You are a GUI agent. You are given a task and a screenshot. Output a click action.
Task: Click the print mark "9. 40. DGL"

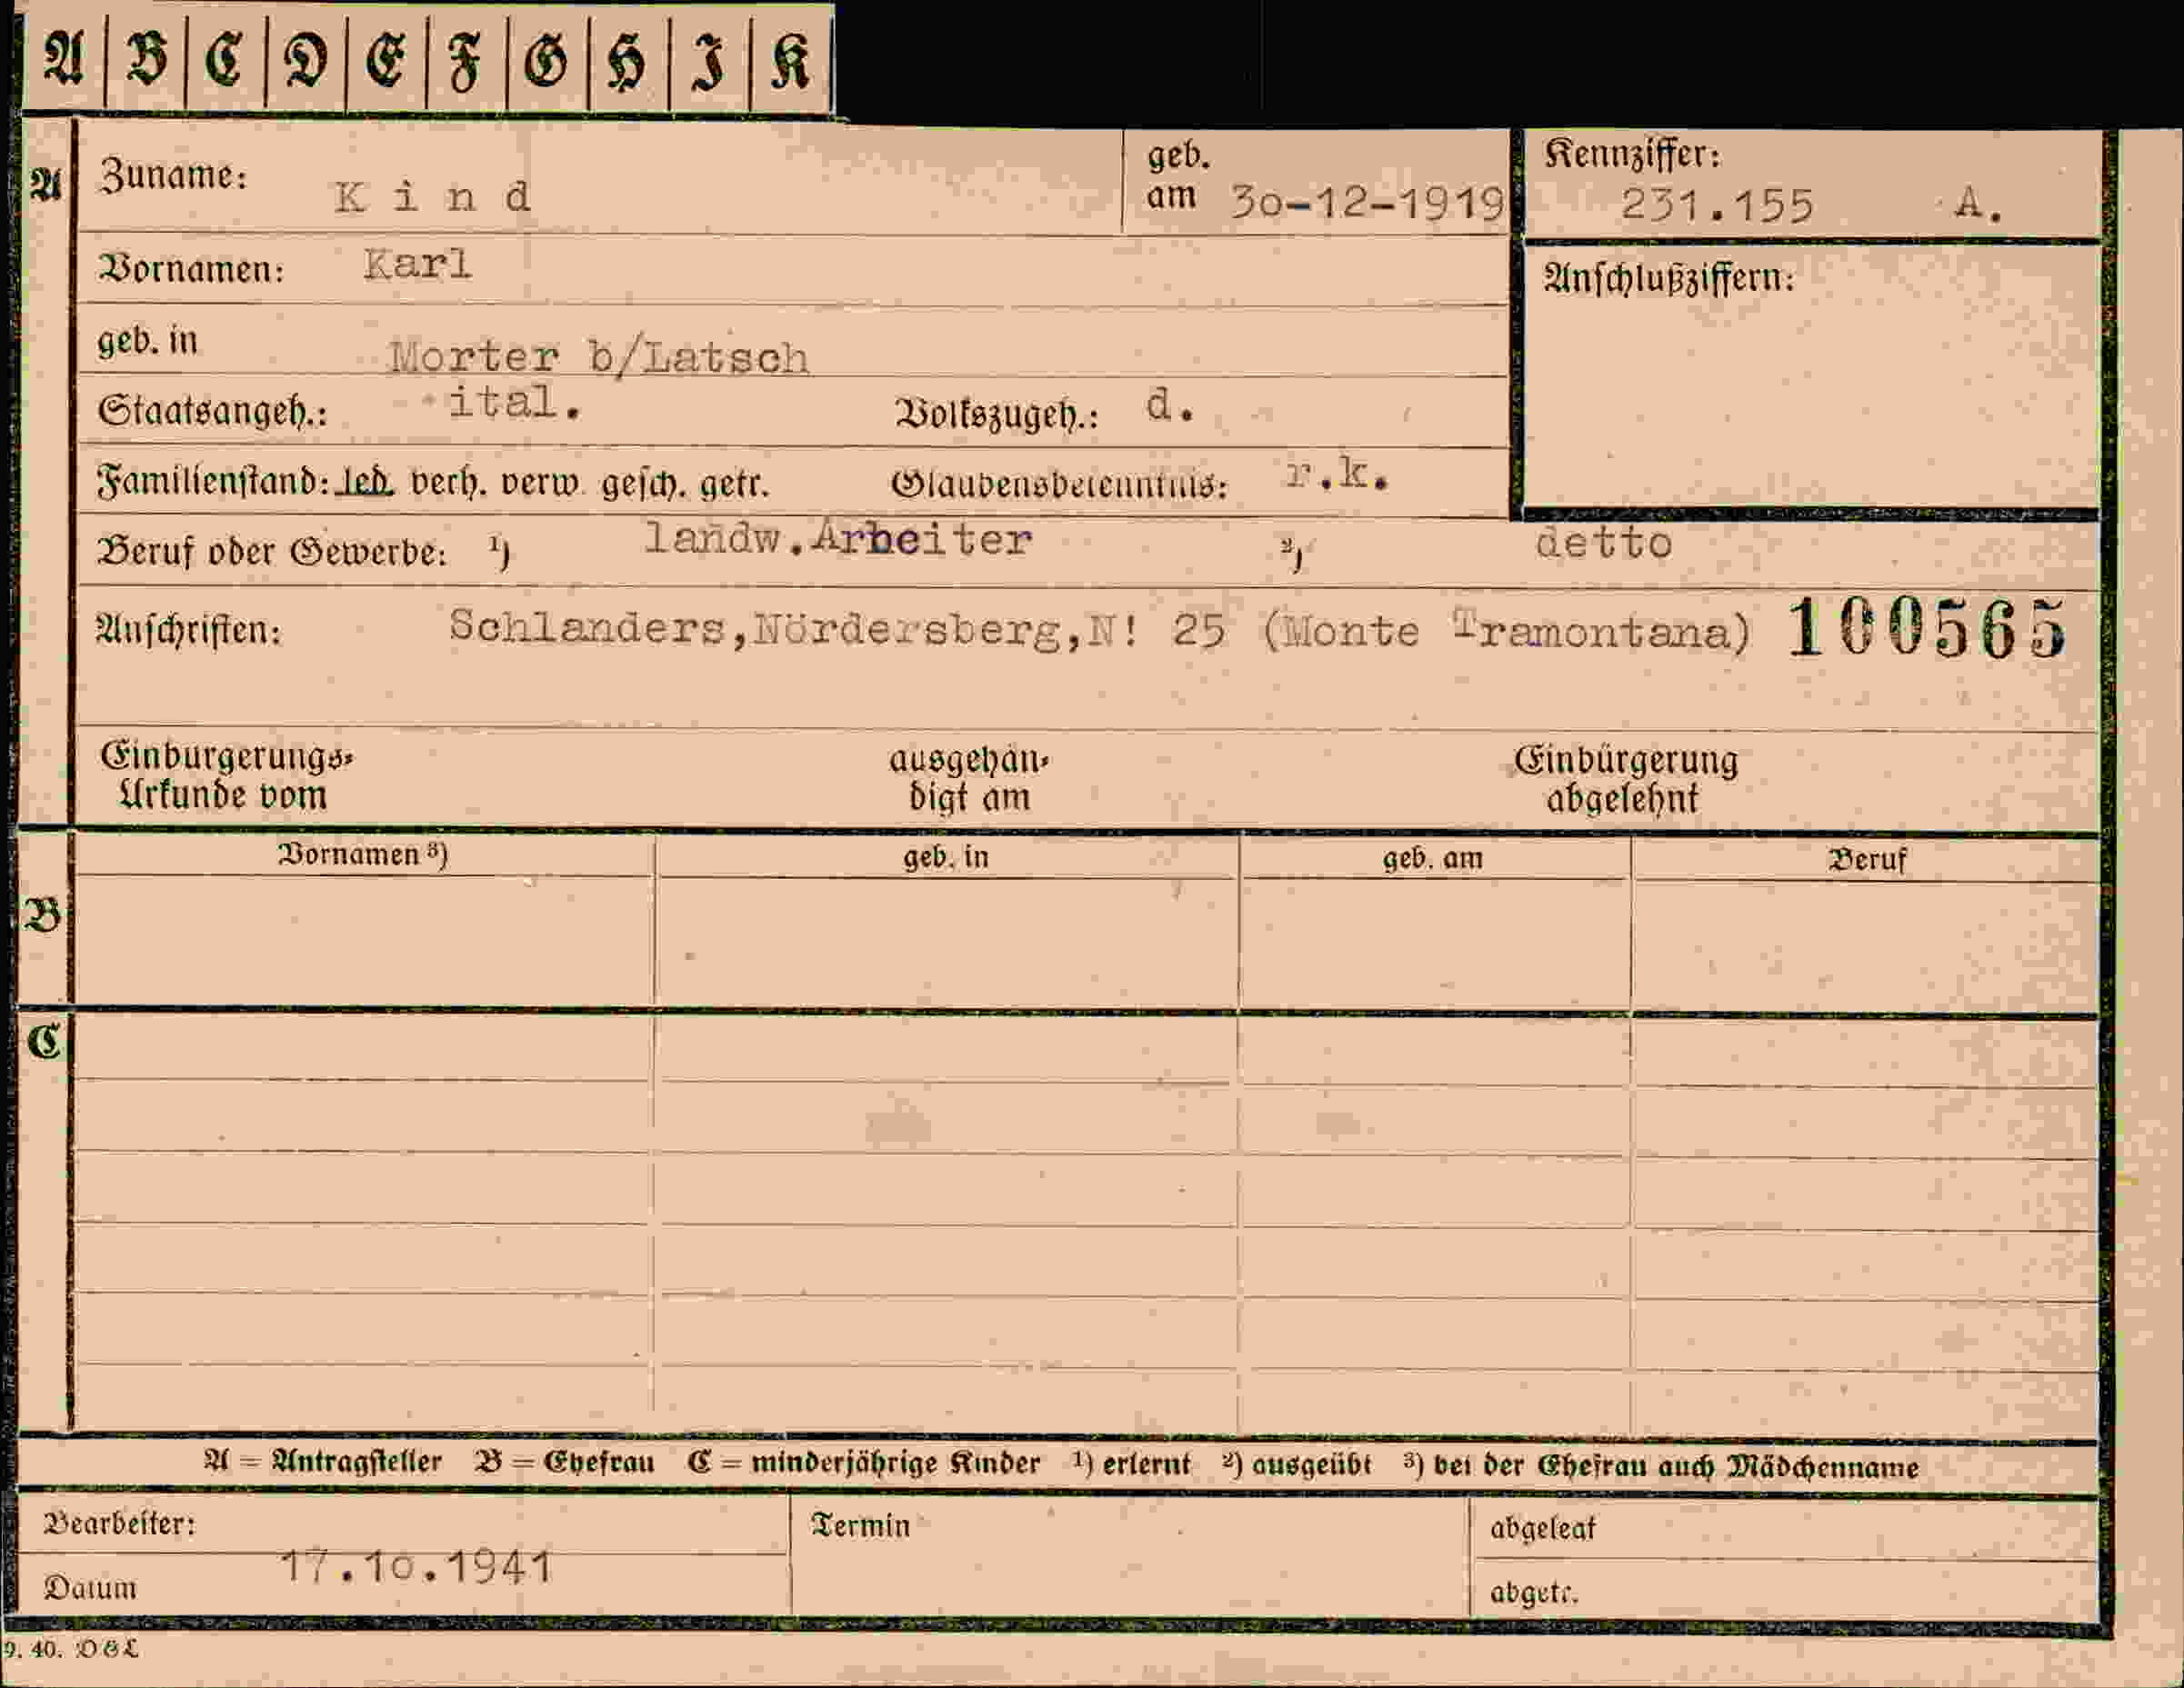[70, 1649]
